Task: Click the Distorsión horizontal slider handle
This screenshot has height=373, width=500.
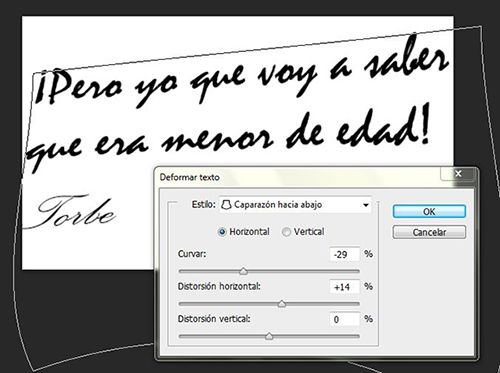Action: [282, 304]
